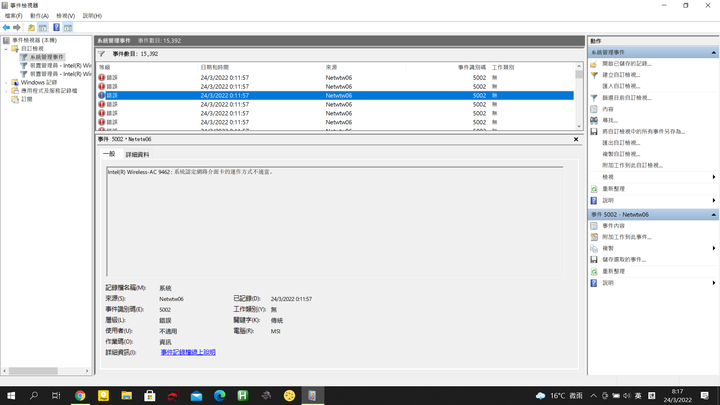Open Google Chrome from the taskbar
Screen dimensions: 720x405
80,395
